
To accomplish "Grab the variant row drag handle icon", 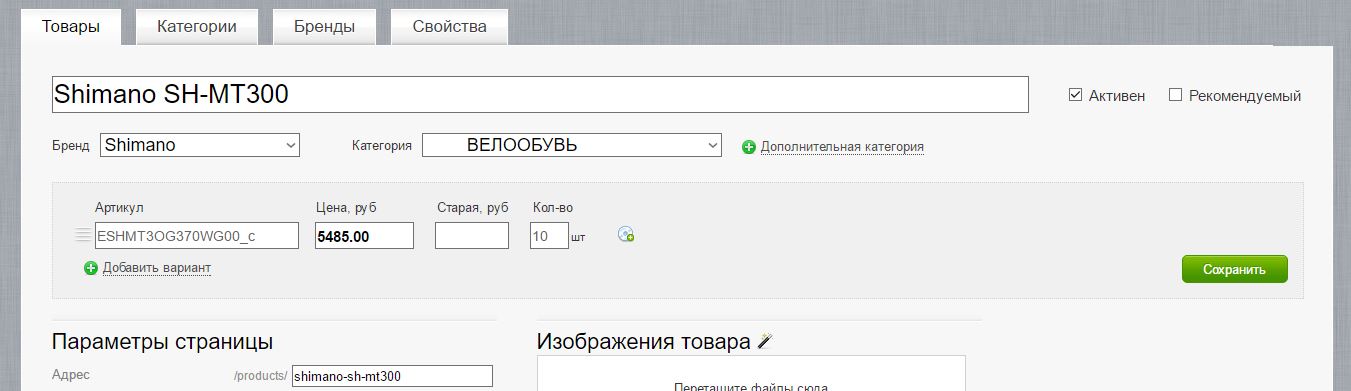I will 83,236.
